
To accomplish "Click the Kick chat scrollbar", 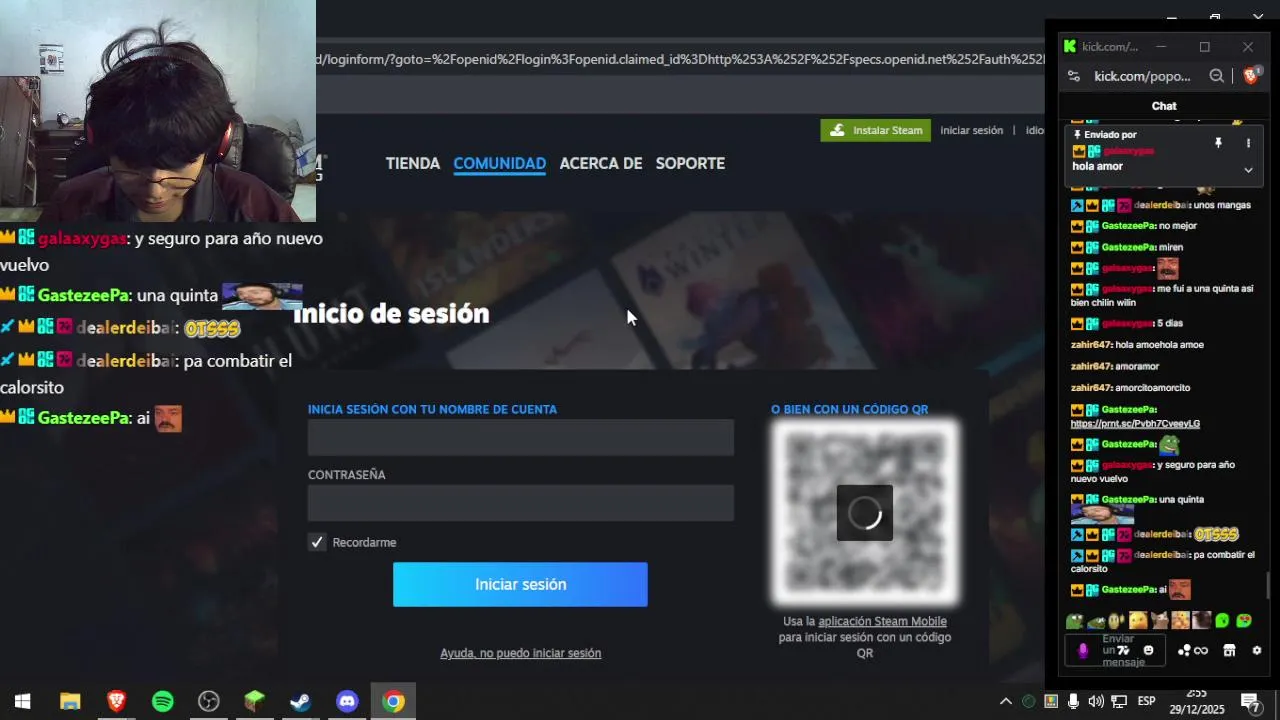I will pyautogui.click(x=1269, y=585).
